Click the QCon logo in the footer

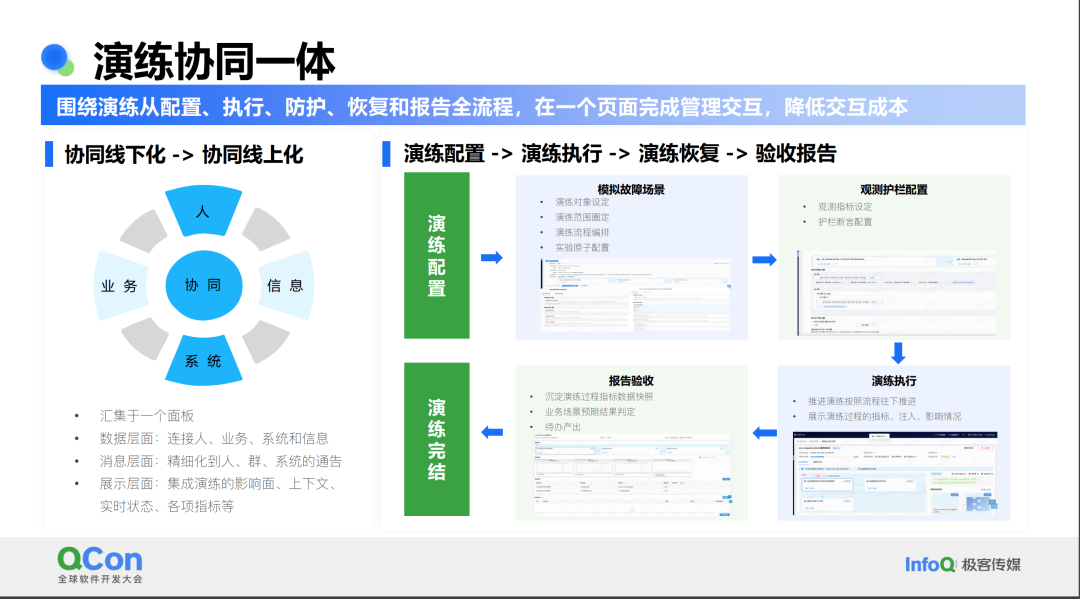(100, 565)
